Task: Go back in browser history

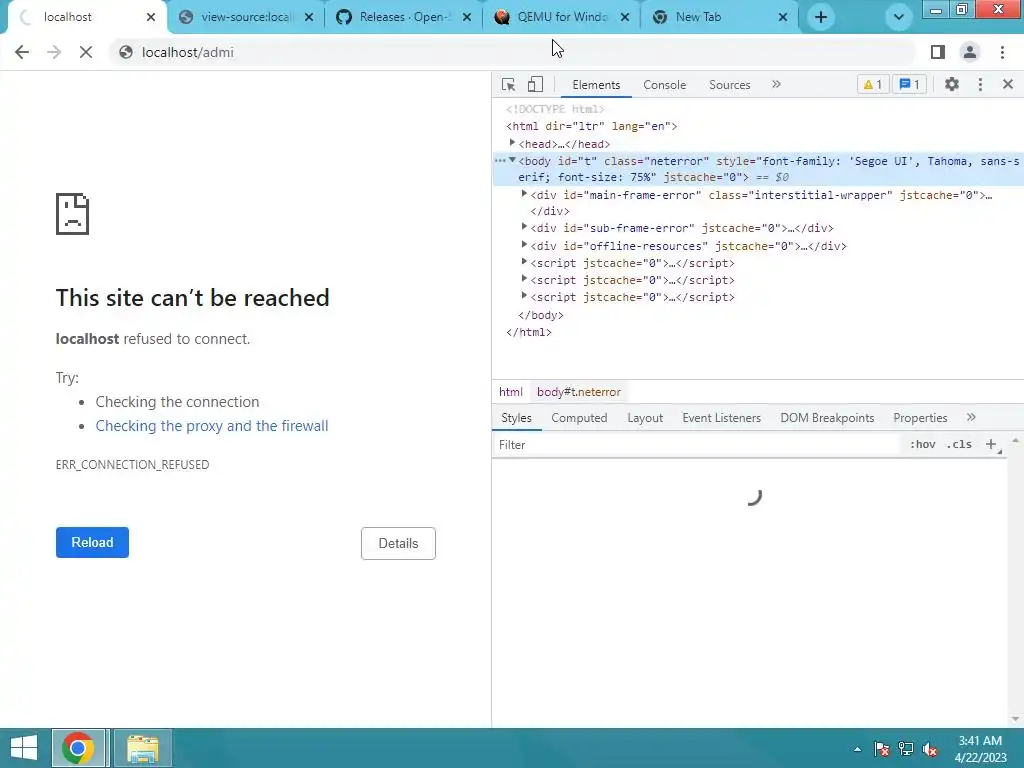Action: 22,52
